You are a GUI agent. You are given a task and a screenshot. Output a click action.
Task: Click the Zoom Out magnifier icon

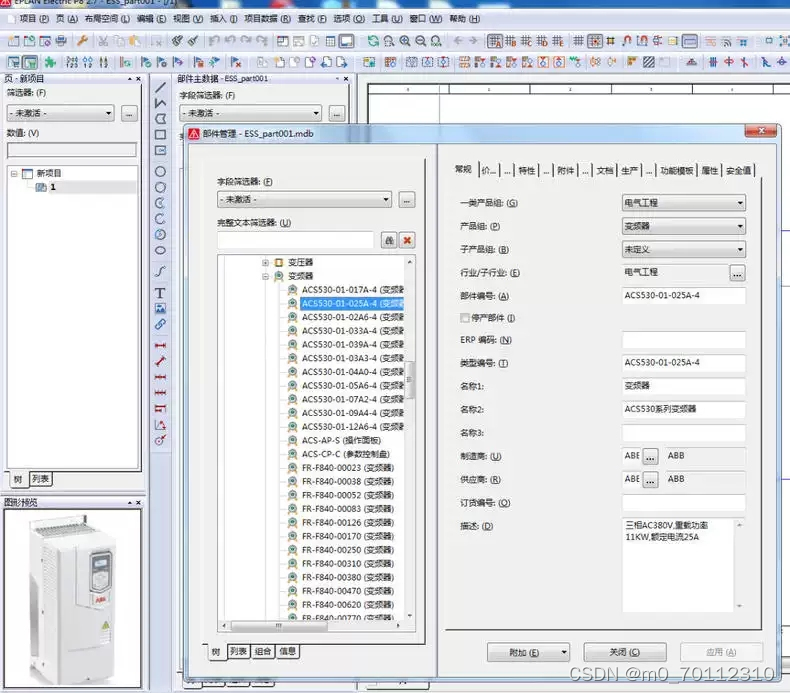(x=421, y=41)
